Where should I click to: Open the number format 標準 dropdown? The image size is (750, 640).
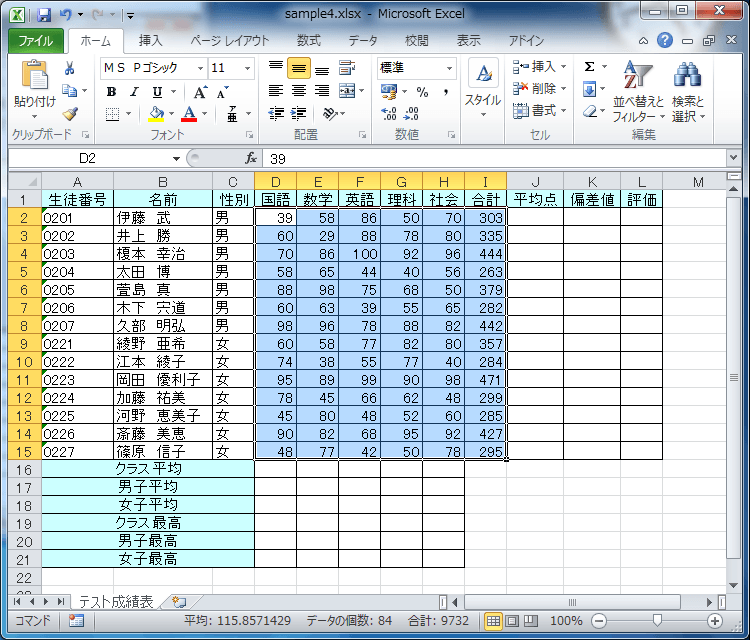tap(450, 68)
